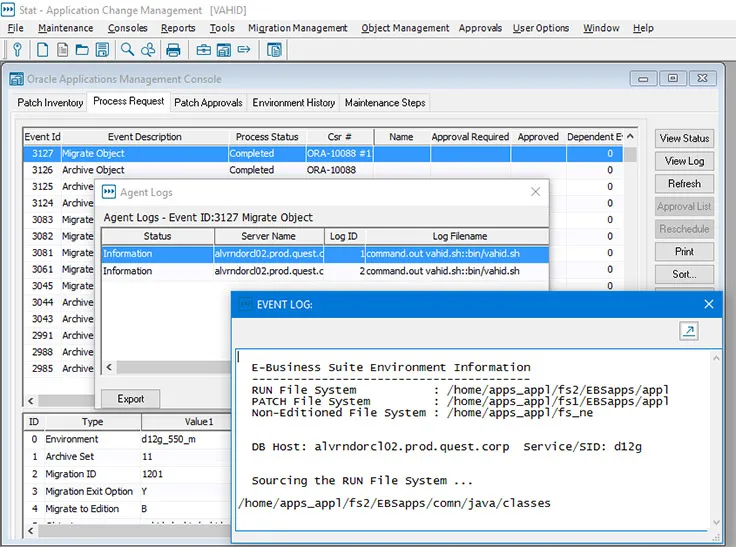Open the Object Management menu
The image size is (736, 547).
click(x=405, y=28)
